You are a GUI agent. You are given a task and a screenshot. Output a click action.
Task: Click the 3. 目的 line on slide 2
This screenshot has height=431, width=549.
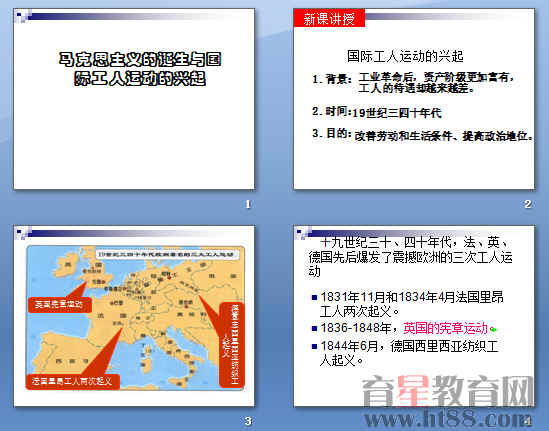pos(423,135)
